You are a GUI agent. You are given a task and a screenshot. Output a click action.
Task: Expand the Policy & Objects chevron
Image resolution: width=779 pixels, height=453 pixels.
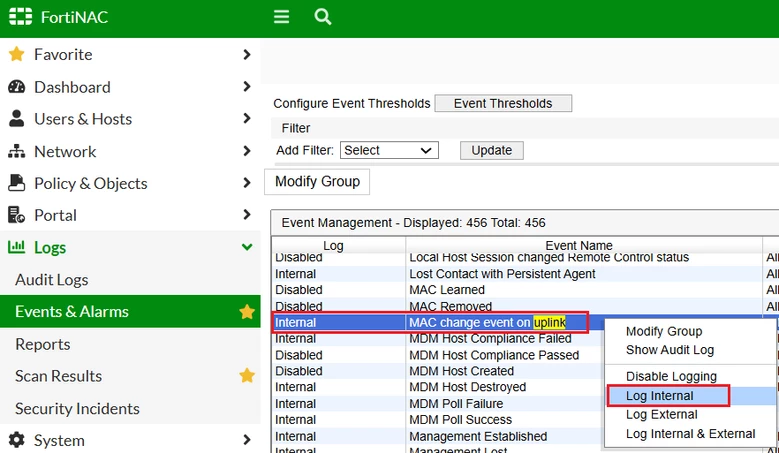click(x=247, y=183)
